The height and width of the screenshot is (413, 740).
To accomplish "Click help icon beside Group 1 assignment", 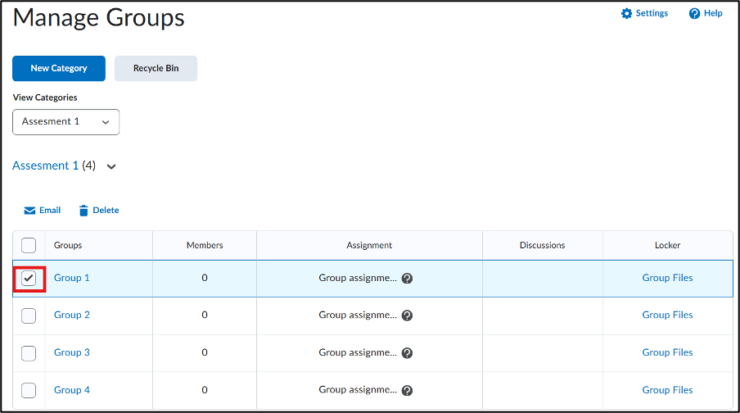I will [x=407, y=279].
